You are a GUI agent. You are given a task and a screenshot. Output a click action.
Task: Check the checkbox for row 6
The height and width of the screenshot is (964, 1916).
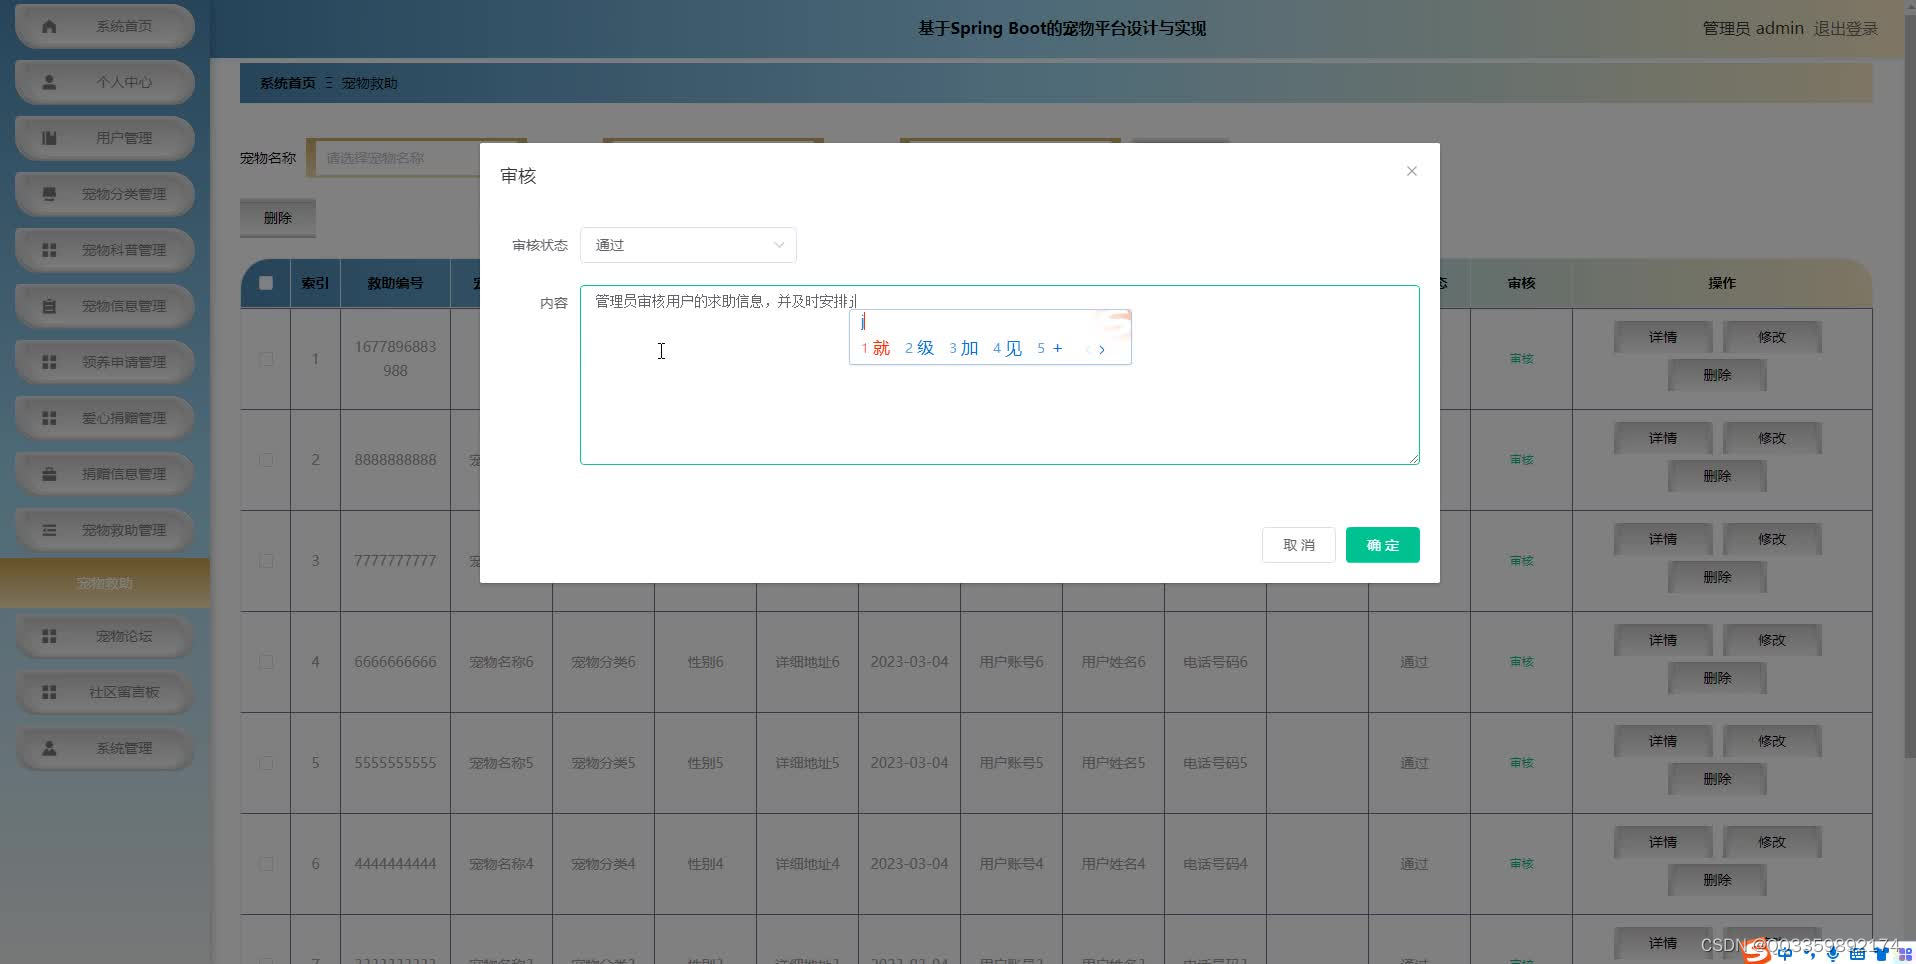(x=266, y=864)
